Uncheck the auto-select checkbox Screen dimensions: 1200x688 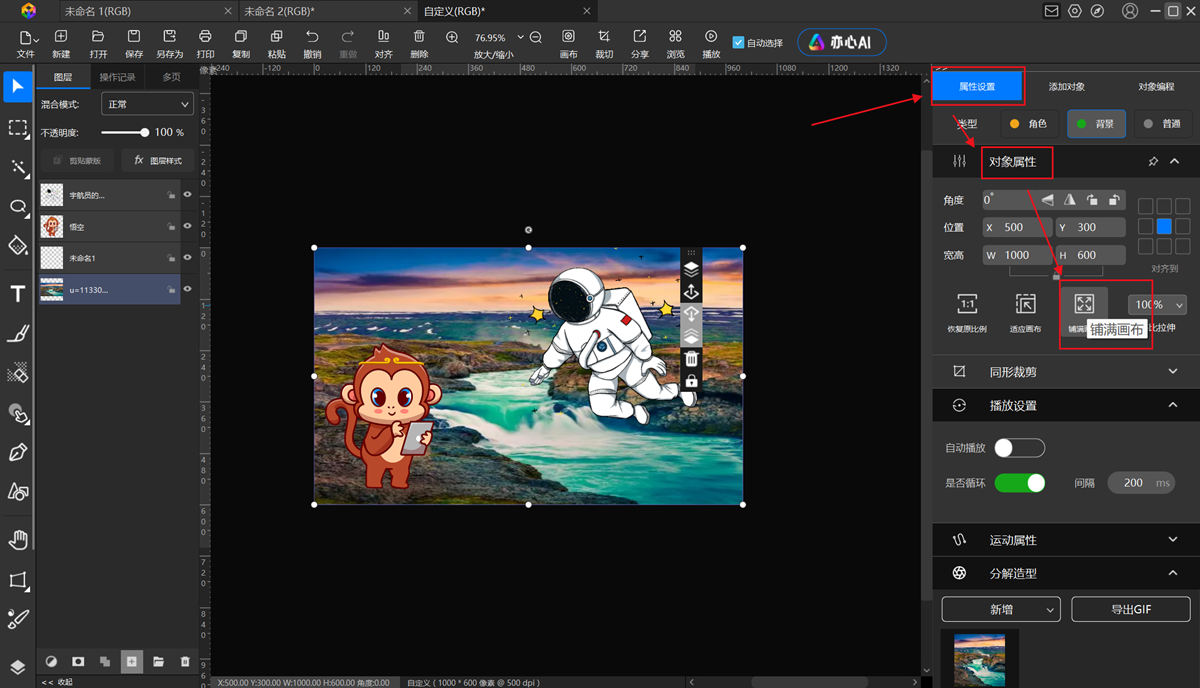tap(739, 43)
